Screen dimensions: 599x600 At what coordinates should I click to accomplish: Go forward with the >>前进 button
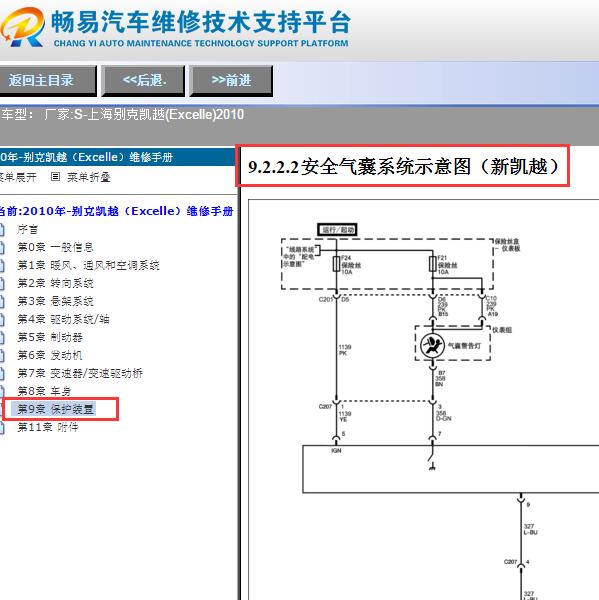[x=231, y=80]
